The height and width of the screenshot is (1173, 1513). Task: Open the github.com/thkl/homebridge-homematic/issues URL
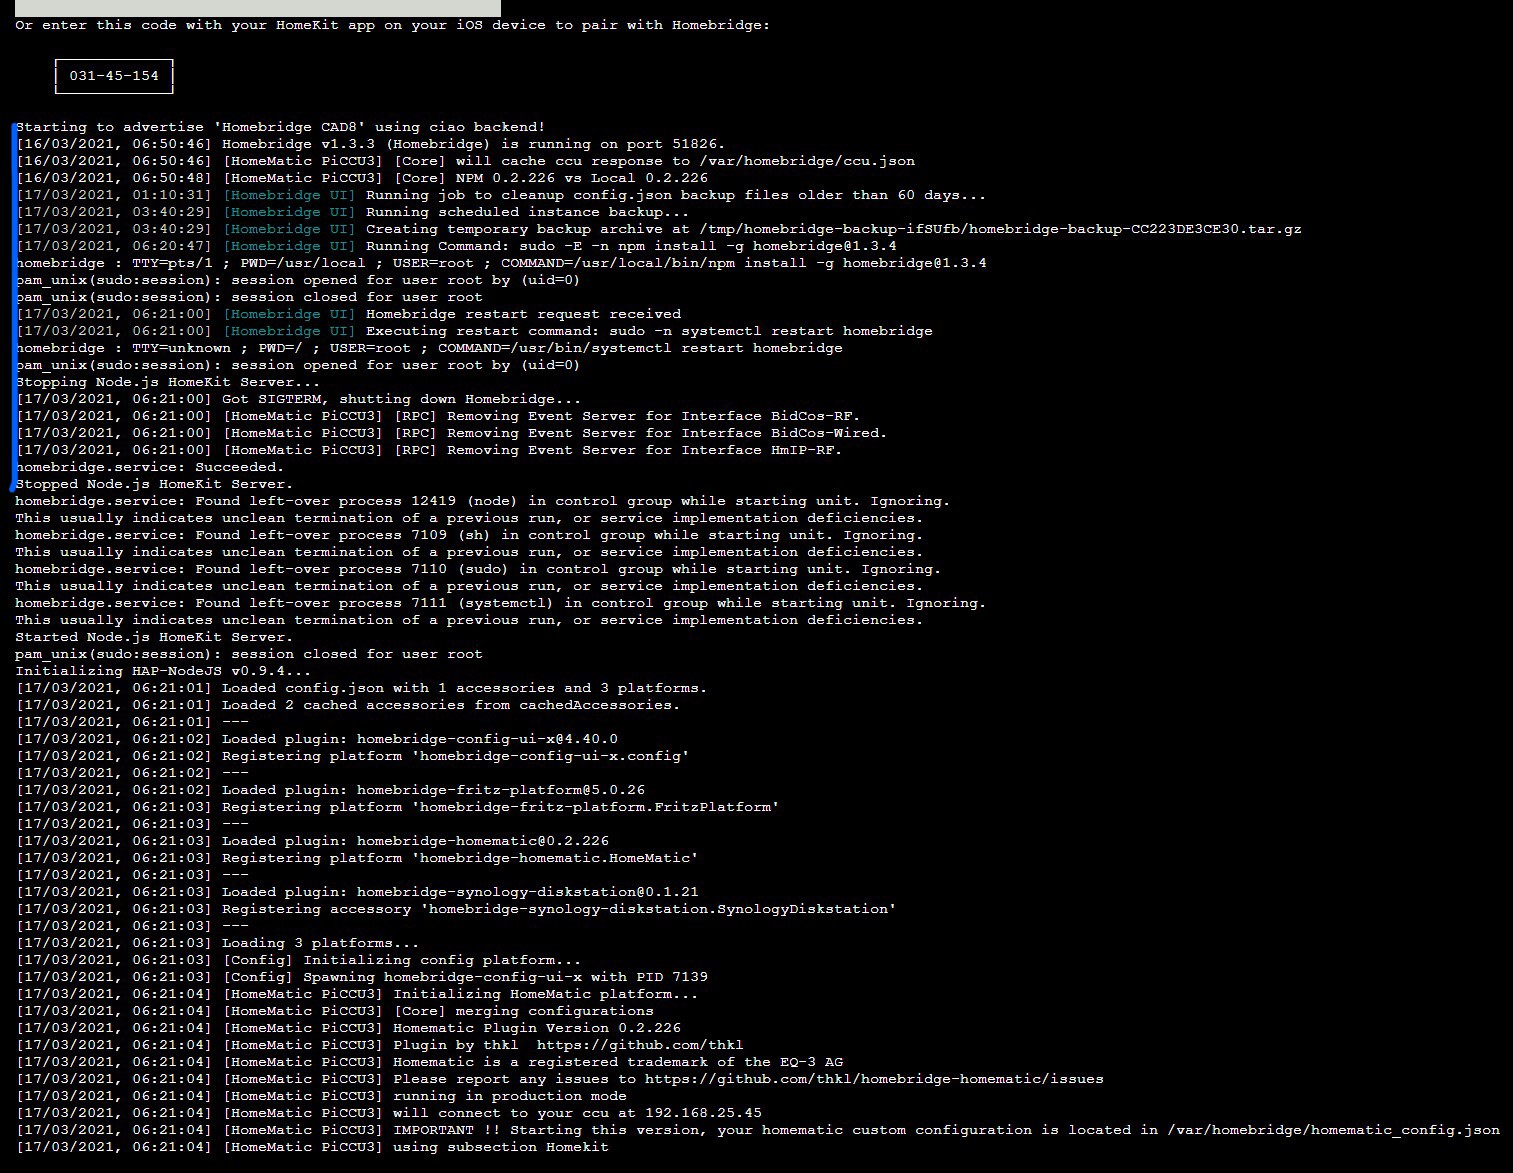pyautogui.click(x=874, y=1079)
